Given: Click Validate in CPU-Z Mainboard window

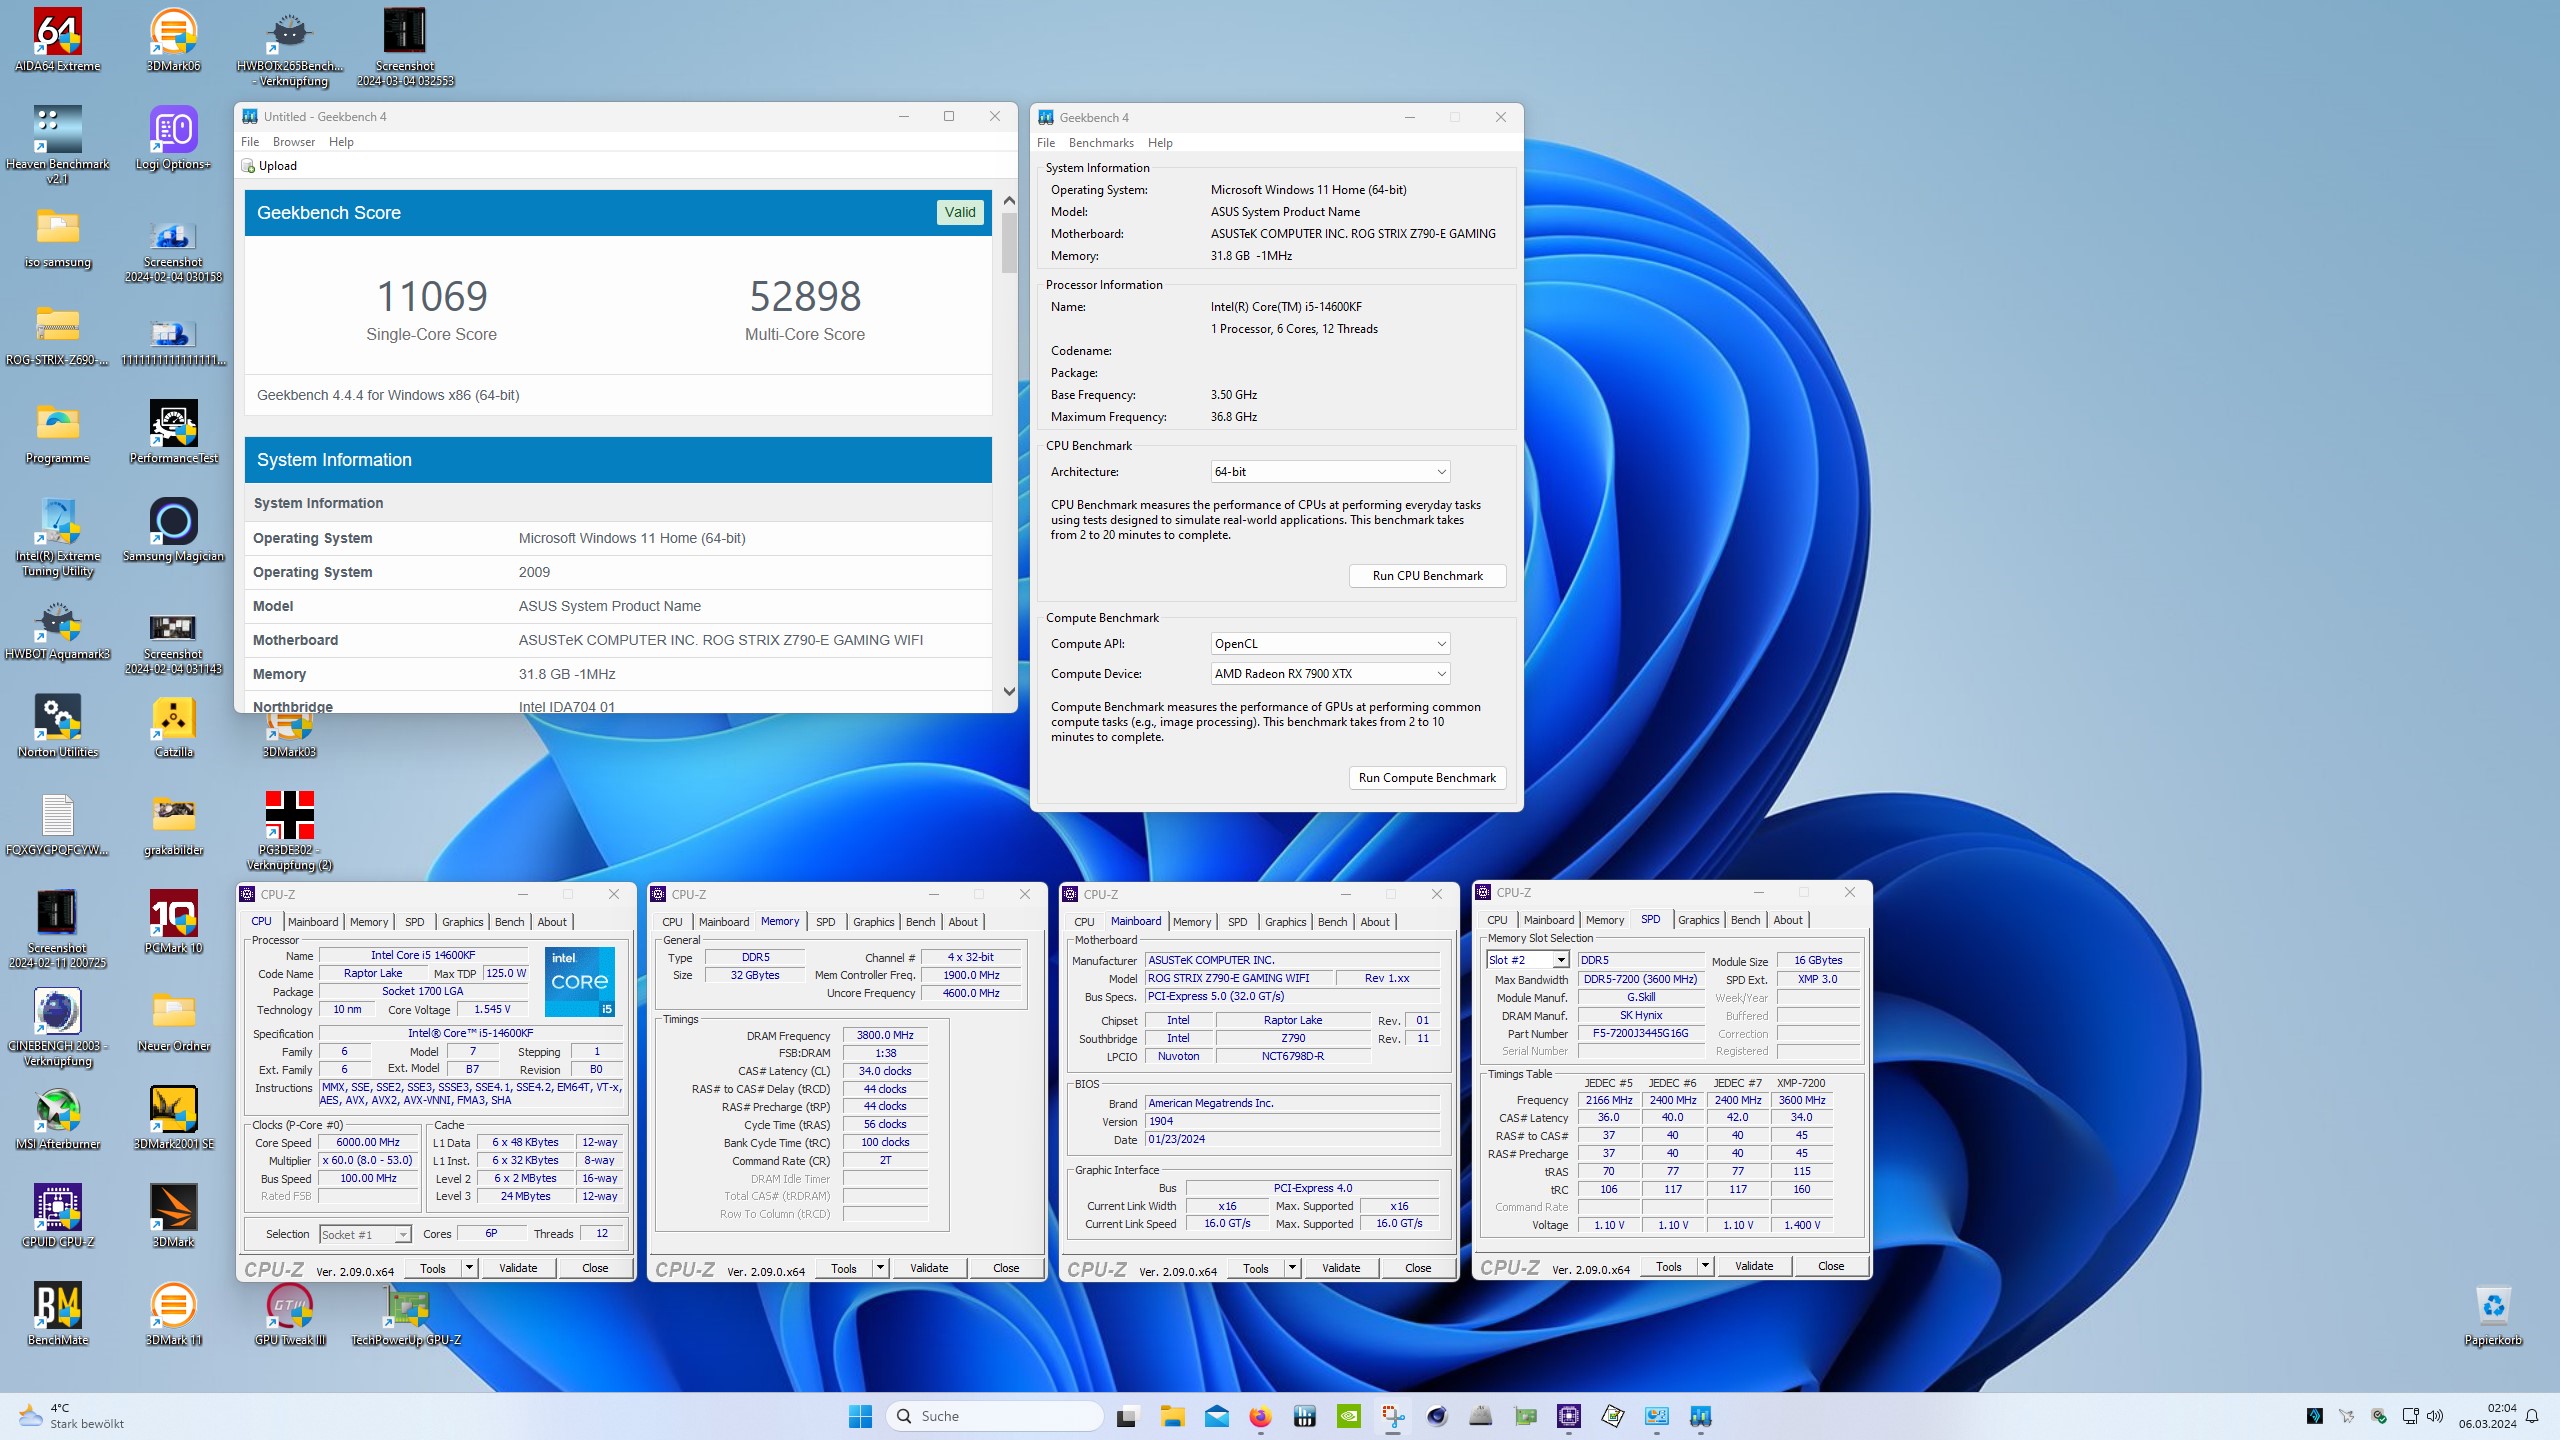Looking at the screenshot, I should [x=1341, y=1268].
